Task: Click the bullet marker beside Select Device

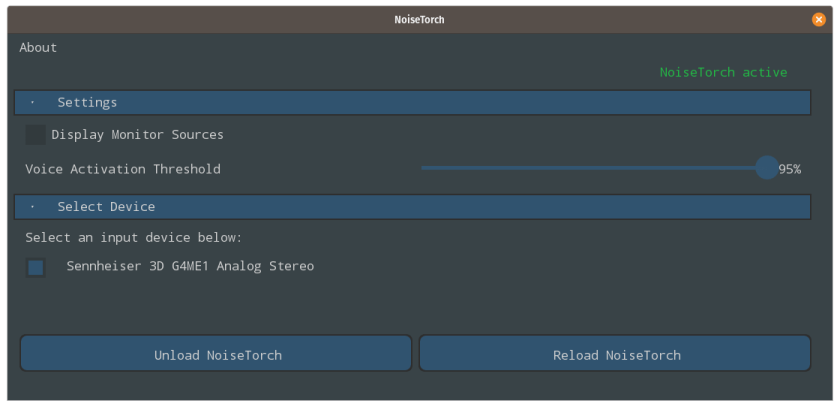Action: pyautogui.click(x=32, y=207)
